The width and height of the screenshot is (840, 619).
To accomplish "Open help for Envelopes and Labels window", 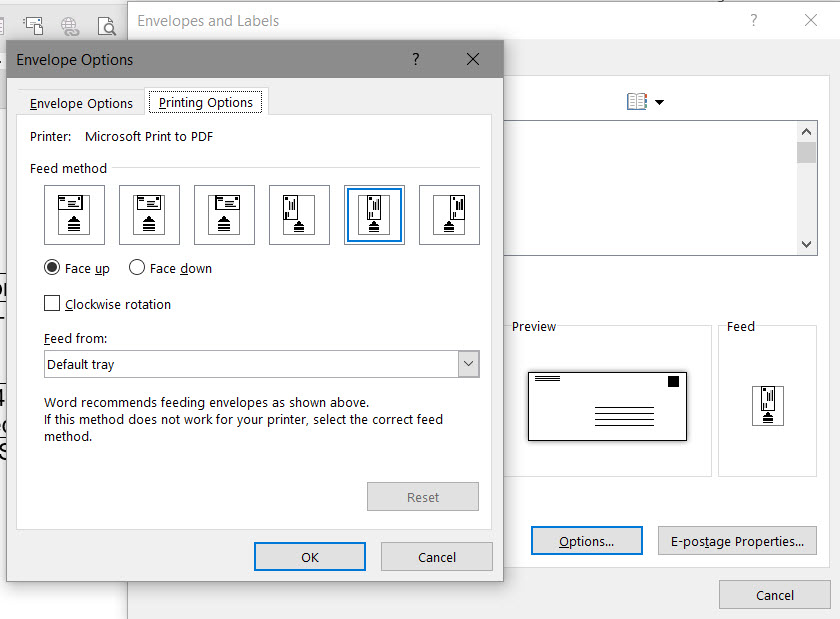I will pyautogui.click(x=754, y=20).
